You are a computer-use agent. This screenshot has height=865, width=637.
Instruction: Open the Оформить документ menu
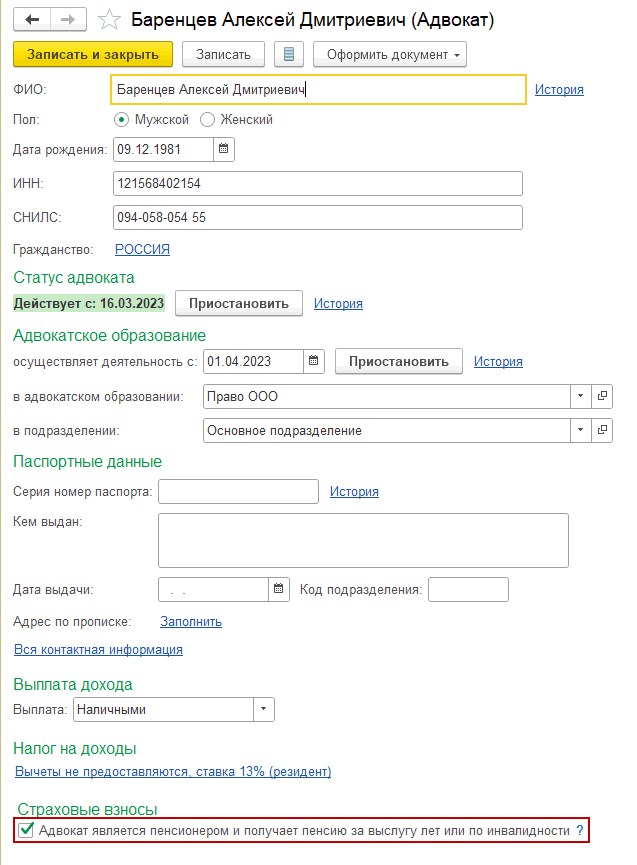(390, 54)
